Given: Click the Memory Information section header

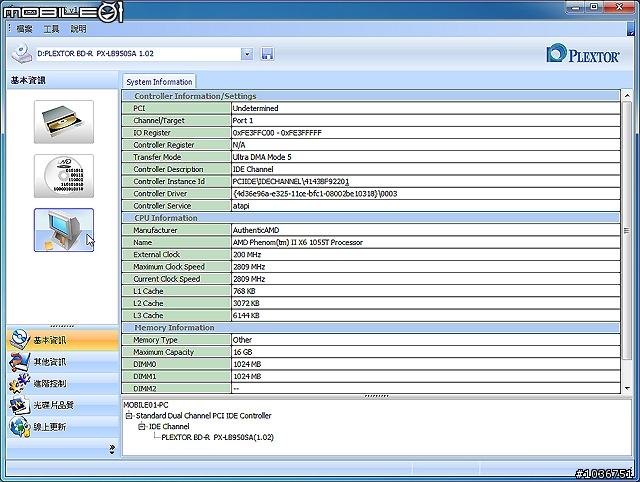Looking at the screenshot, I should (371, 328).
